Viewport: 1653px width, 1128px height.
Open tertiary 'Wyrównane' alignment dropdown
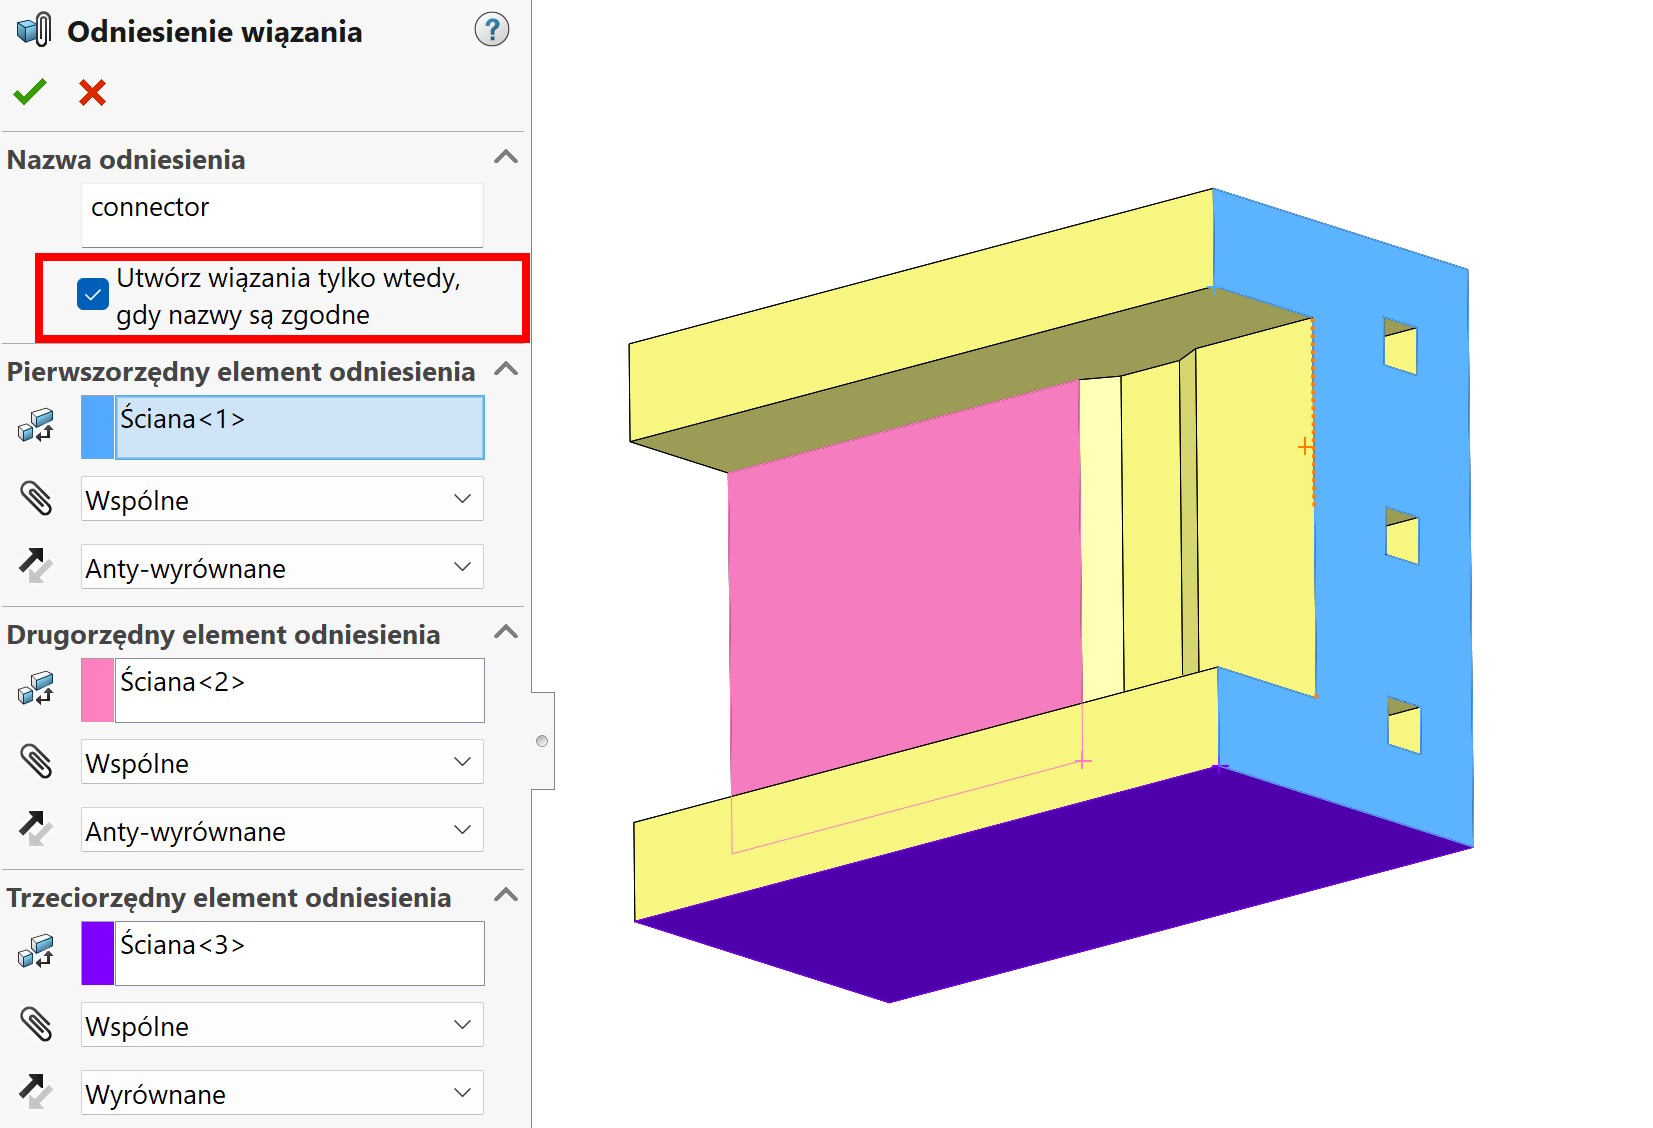click(282, 1093)
